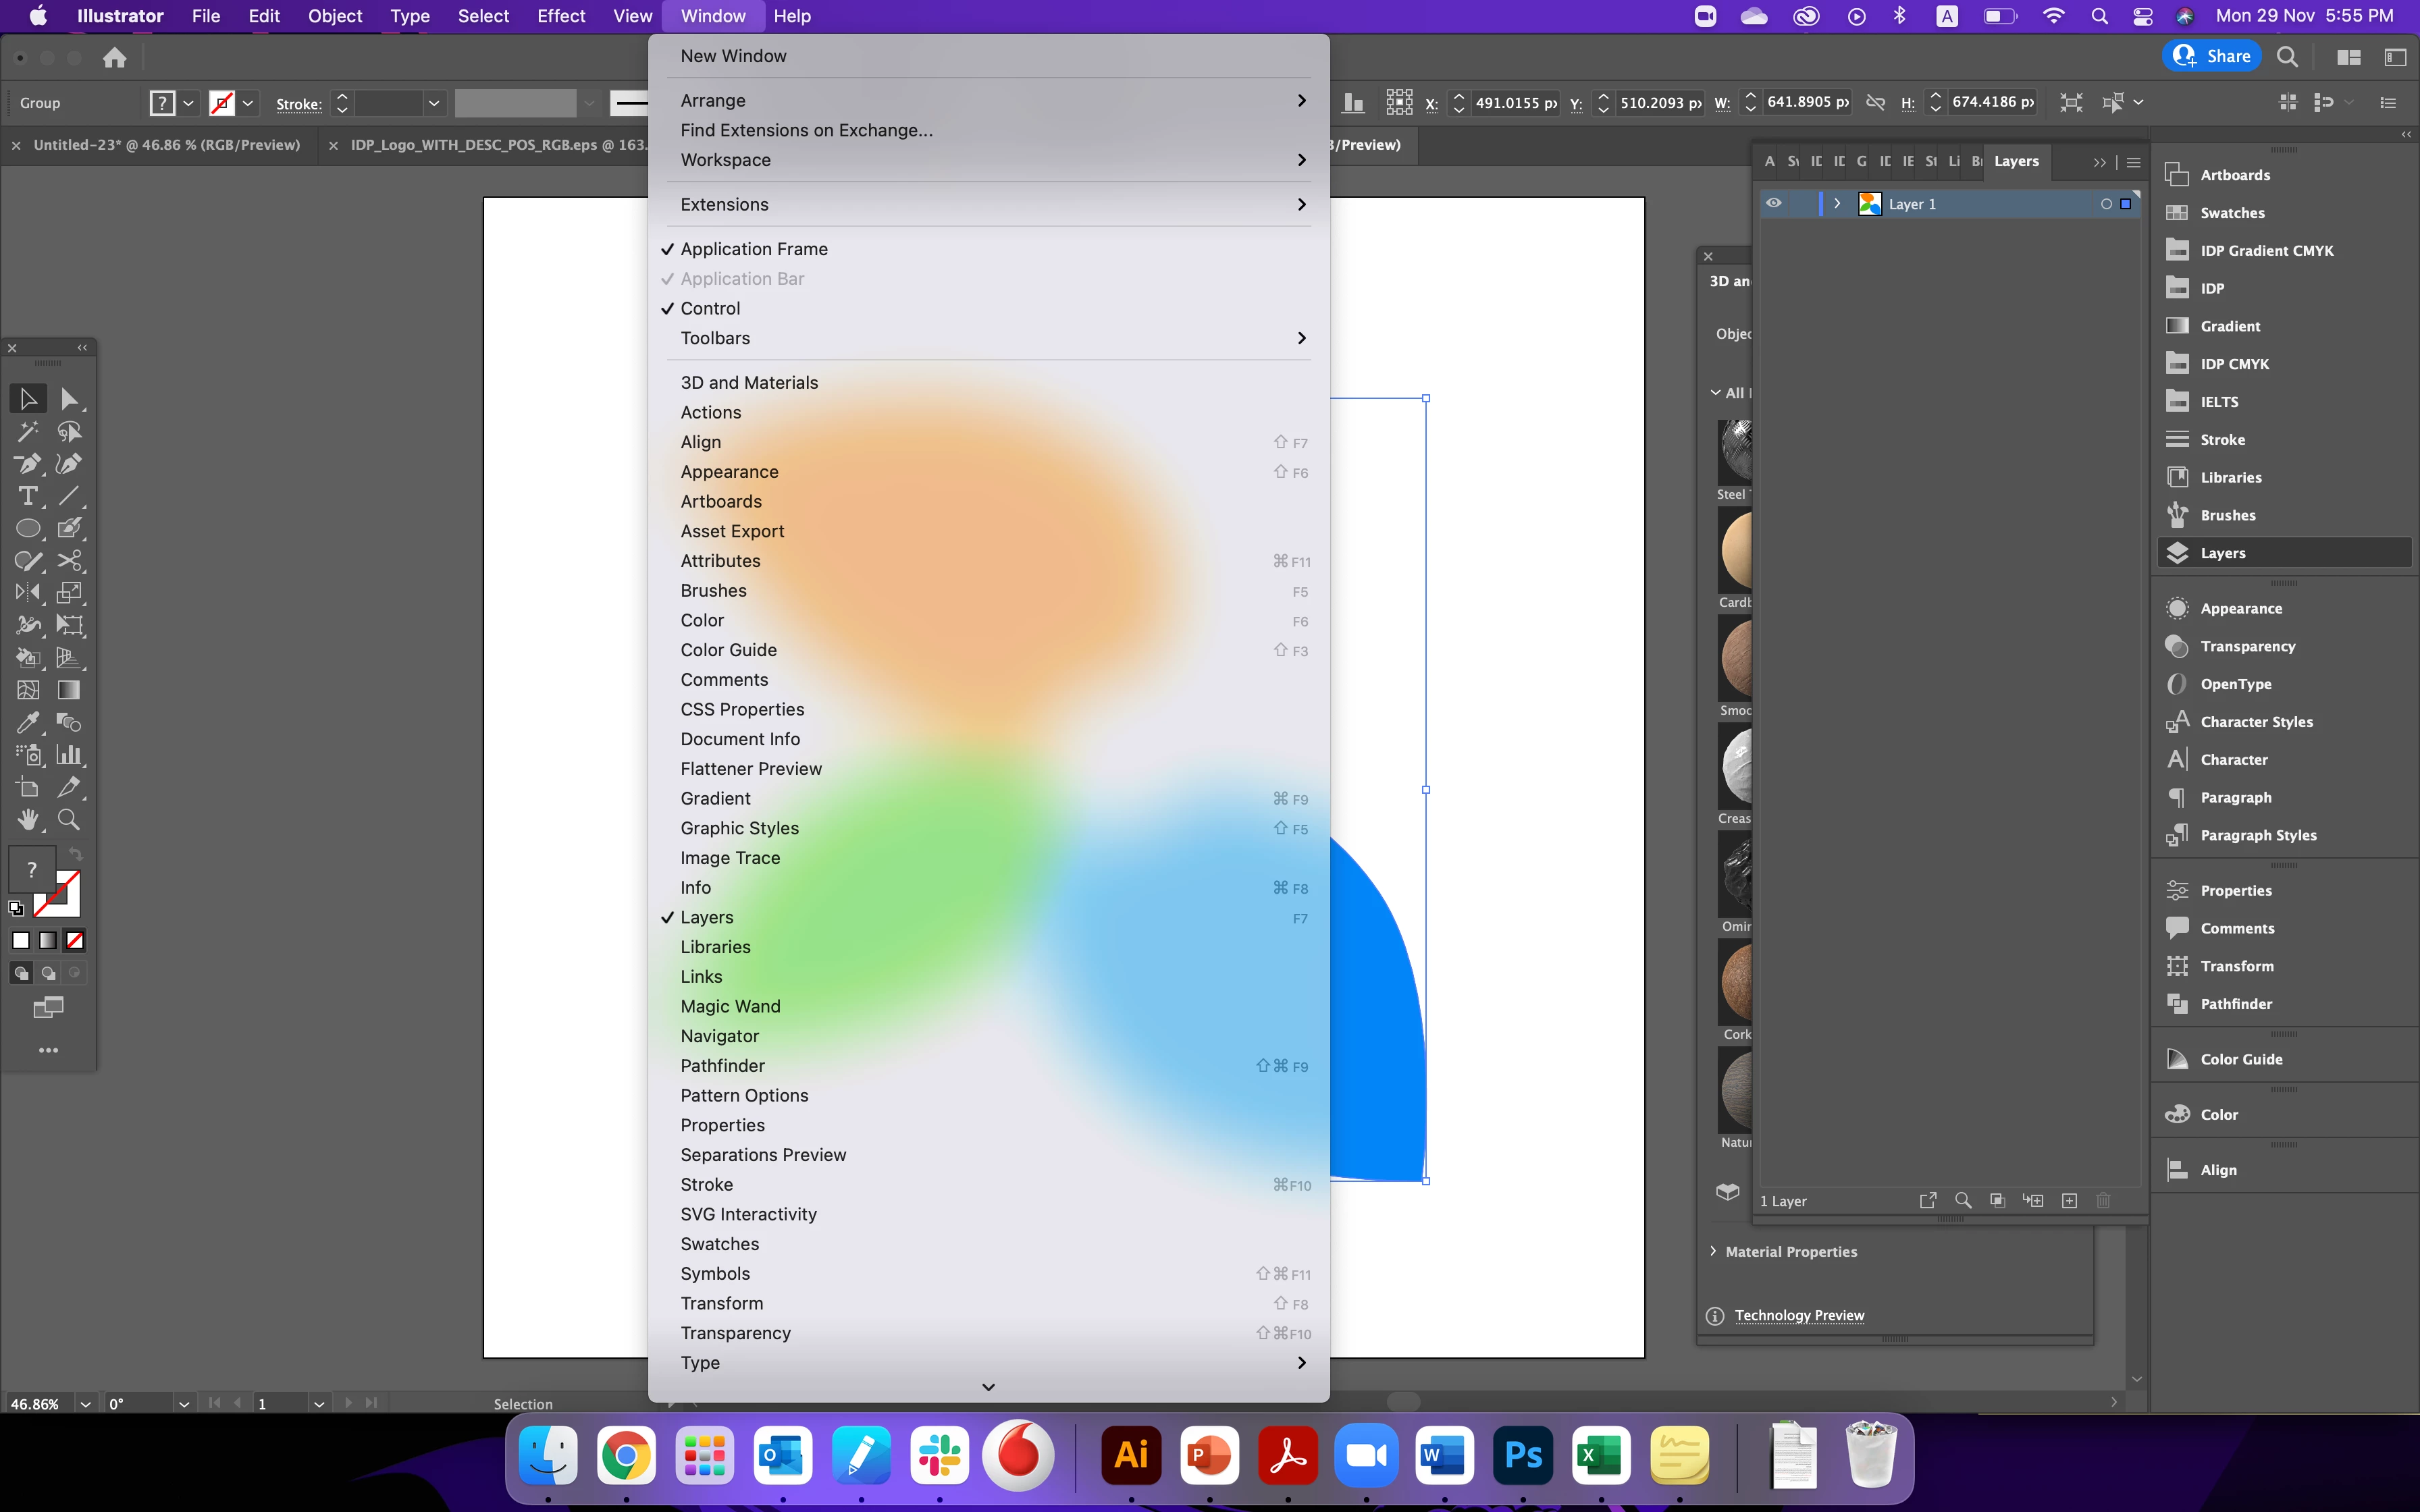2420x1512 pixels.
Task: Create new layer in Layers panel
Action: coord(2070,1201)
